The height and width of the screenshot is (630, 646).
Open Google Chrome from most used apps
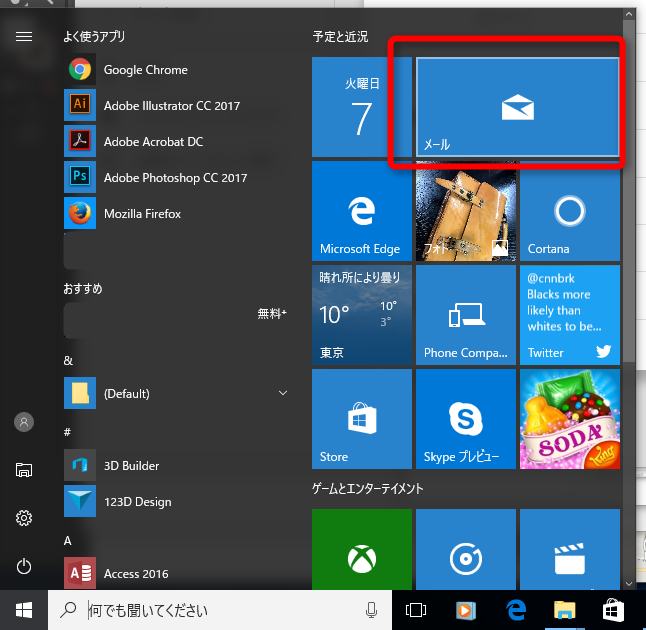pos(176,70)
